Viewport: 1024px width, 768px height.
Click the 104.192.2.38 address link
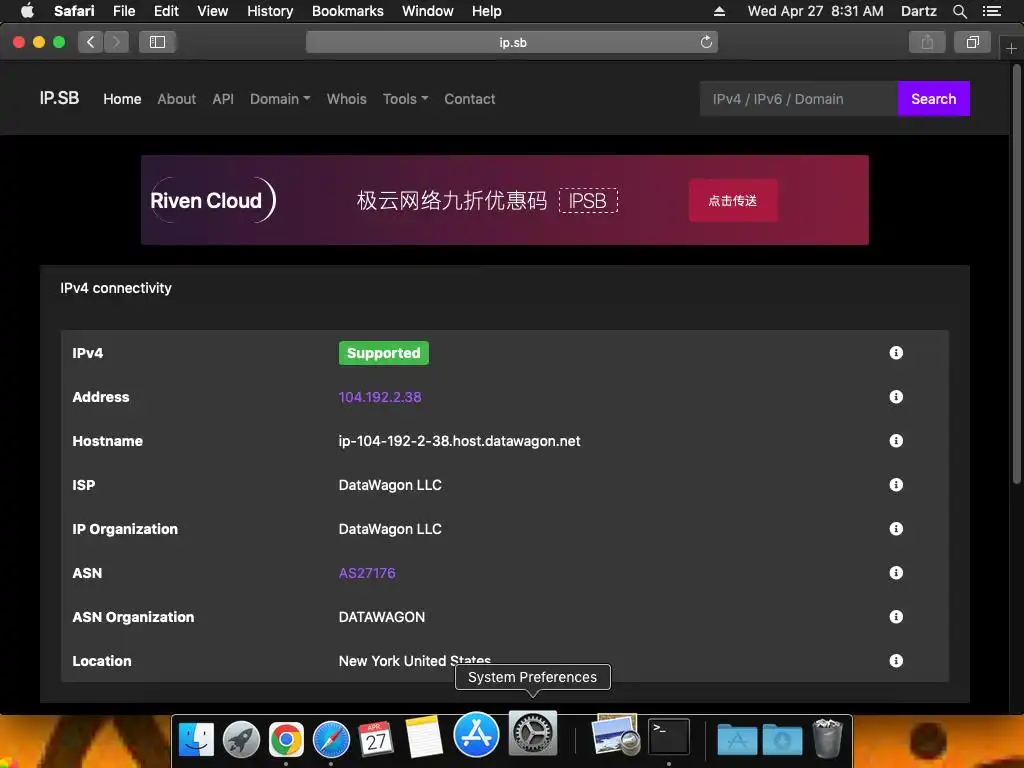[380, 397]
